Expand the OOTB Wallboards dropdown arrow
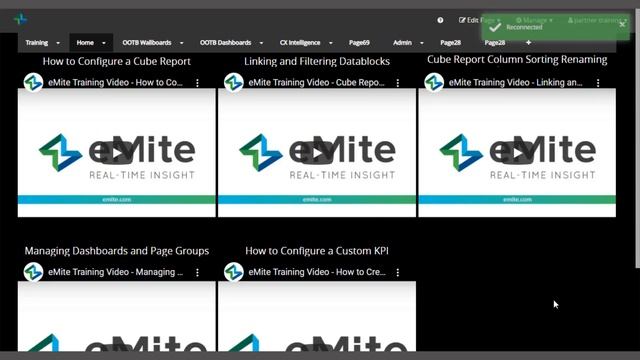Image resolution: width=640 pixels, height=360 pixels. click(x=182, y=43)
